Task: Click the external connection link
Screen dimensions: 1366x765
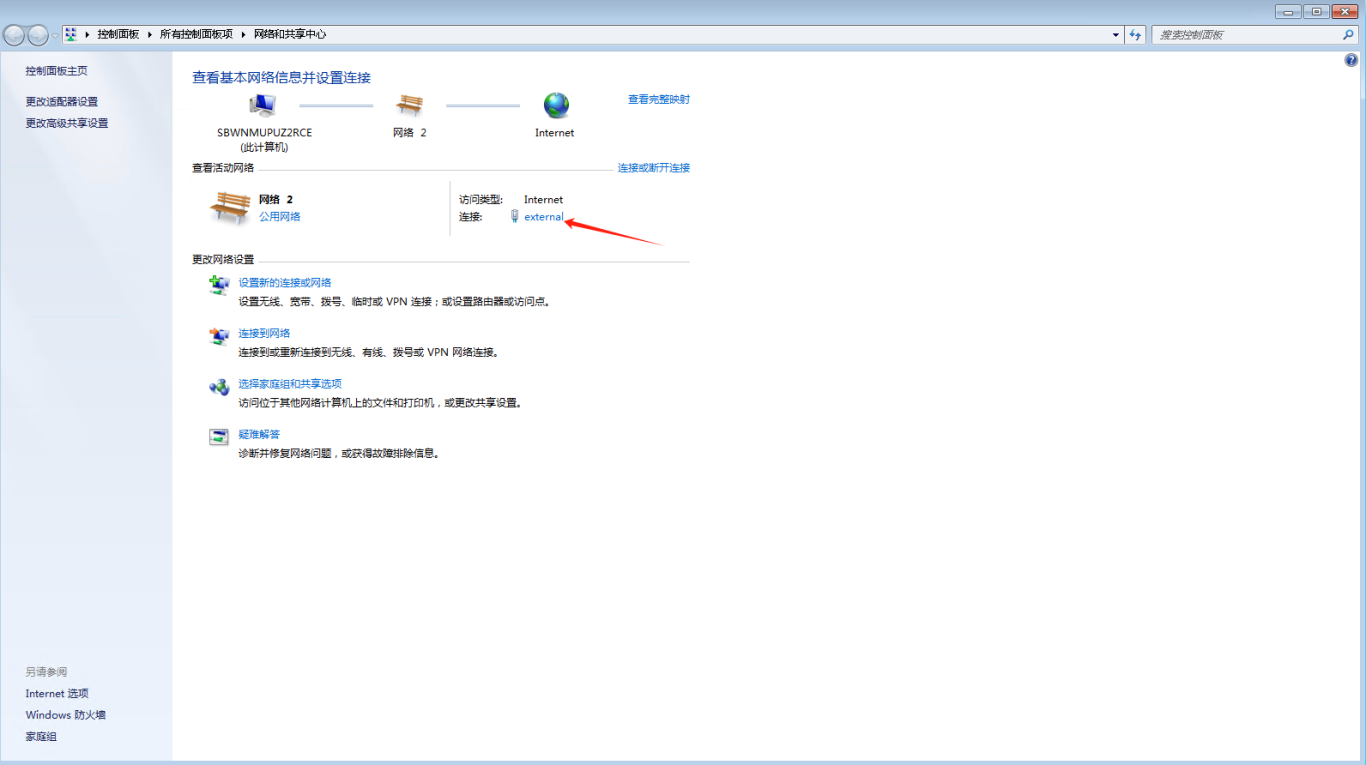Action: coord(544,217)
